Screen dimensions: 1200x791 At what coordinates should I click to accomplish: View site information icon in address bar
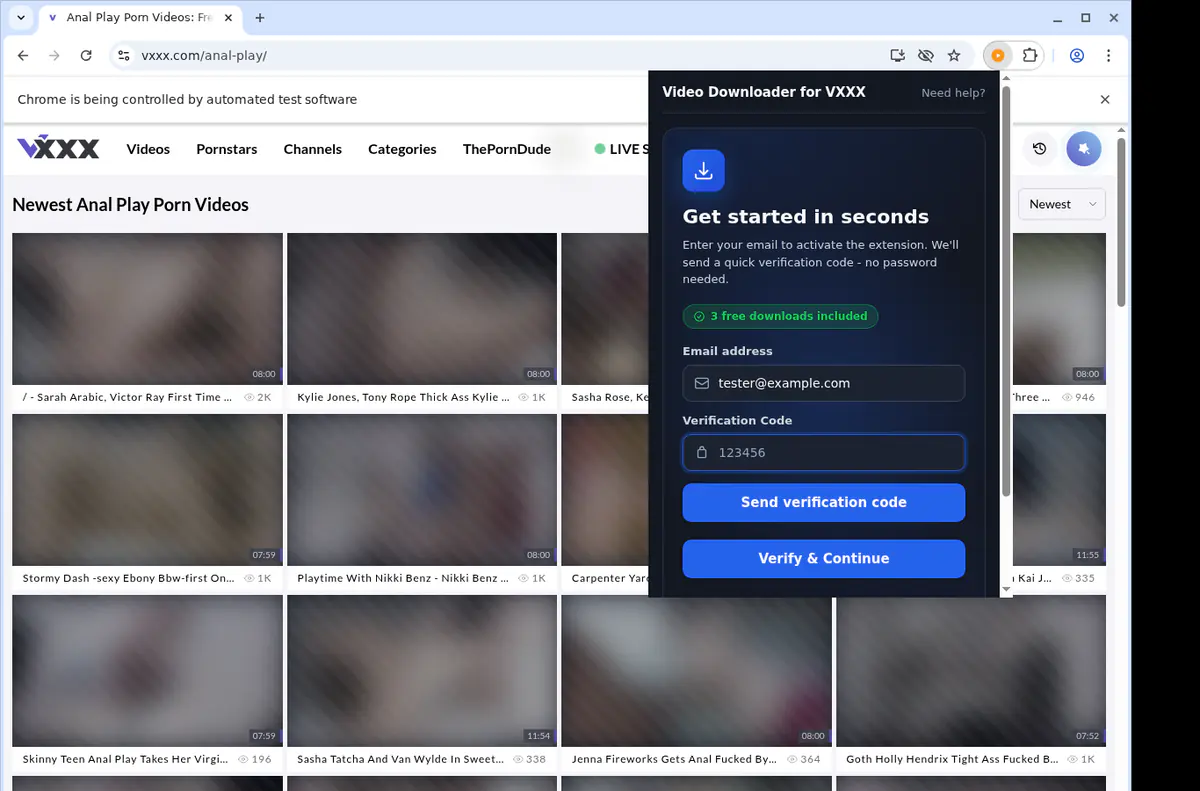(x=123, y=56)
